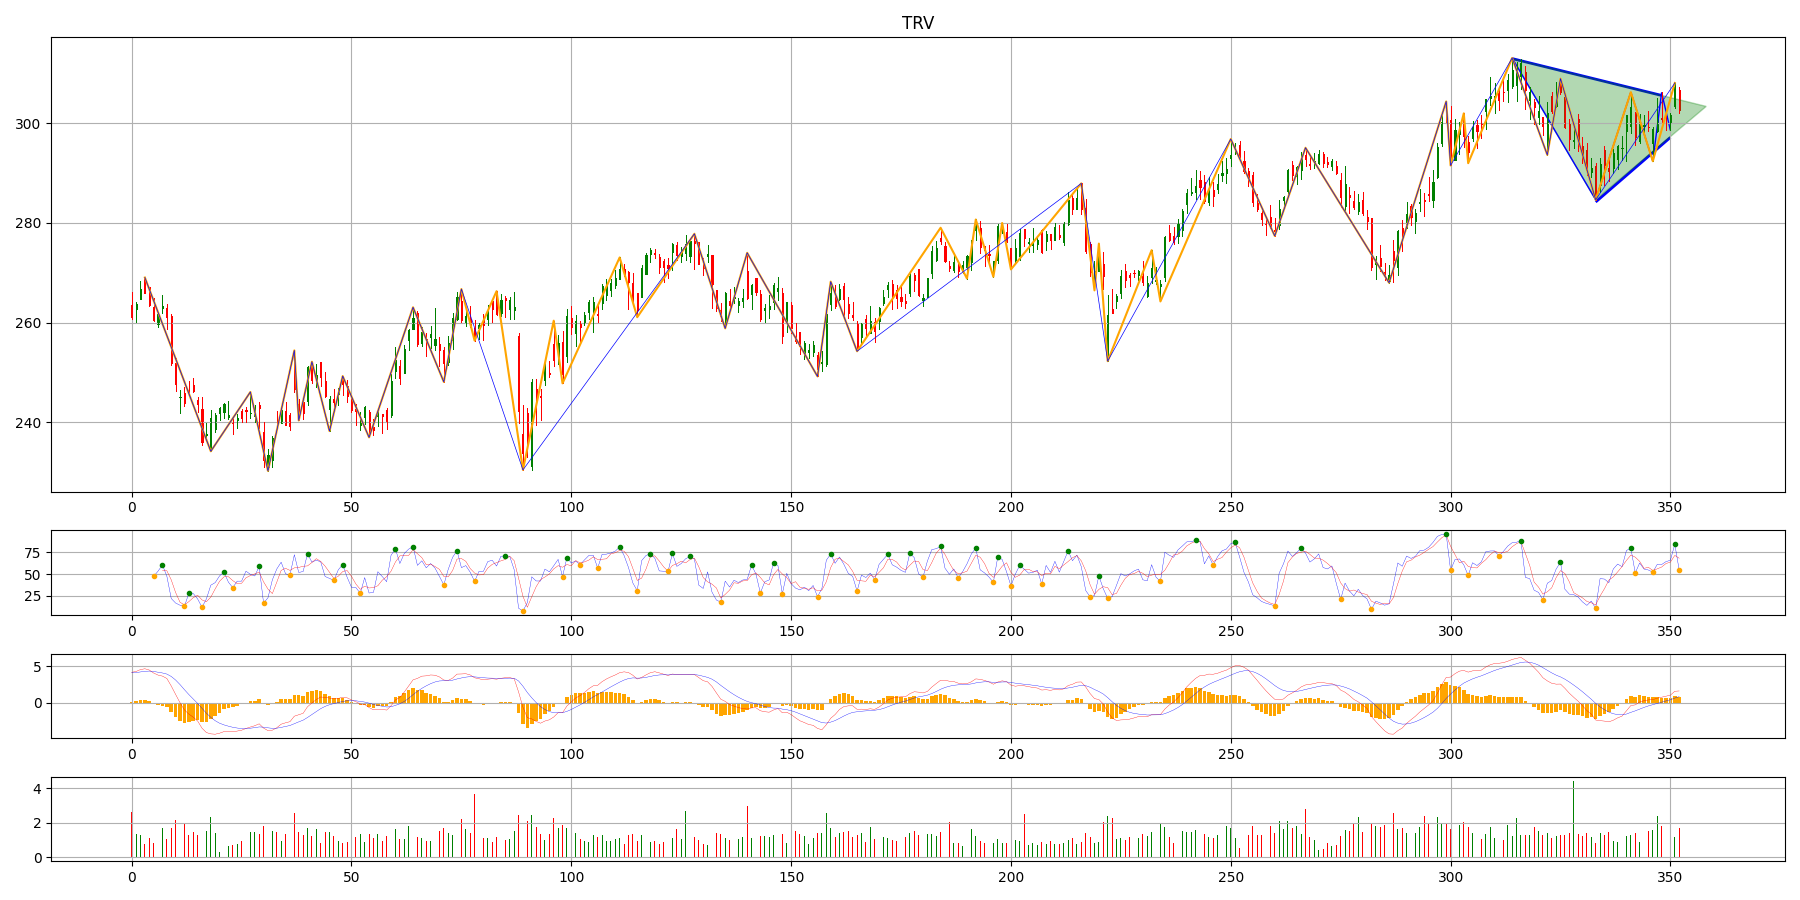Select the 350 tick below price chart

point(1670,508)
